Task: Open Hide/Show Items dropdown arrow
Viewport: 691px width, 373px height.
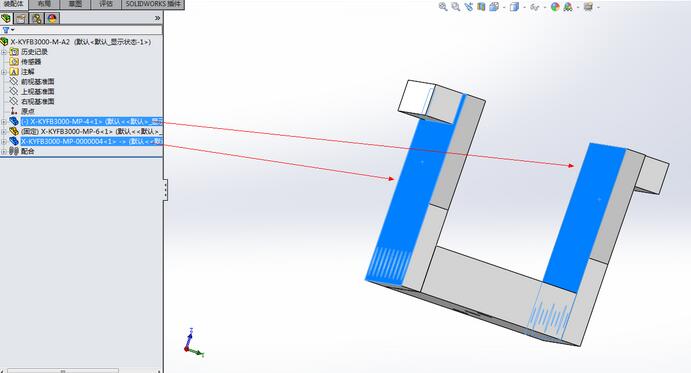Action: 545,7
